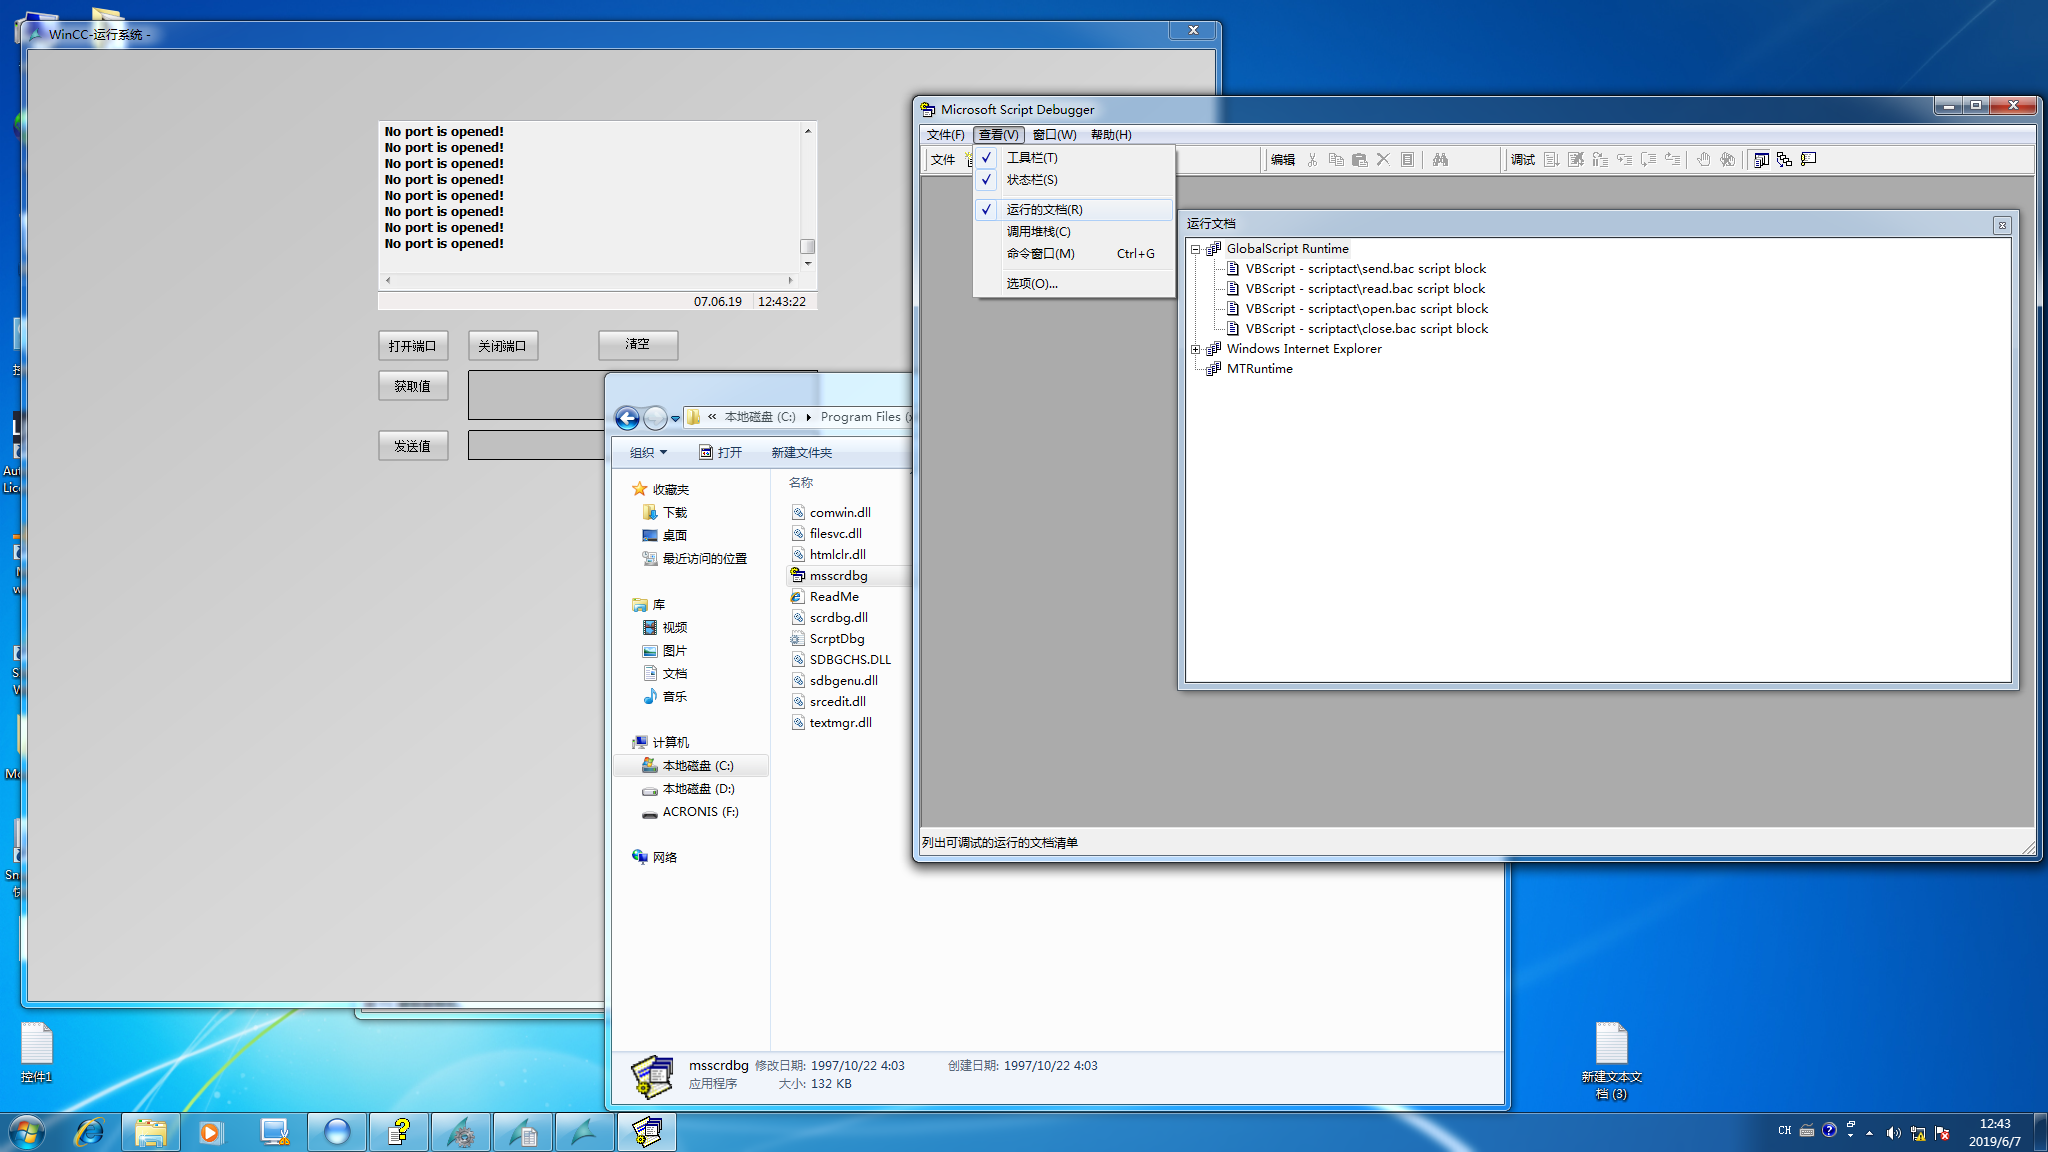
Task: Click the Toggle Breakpoint hand icon
Action: [1703, 160]
